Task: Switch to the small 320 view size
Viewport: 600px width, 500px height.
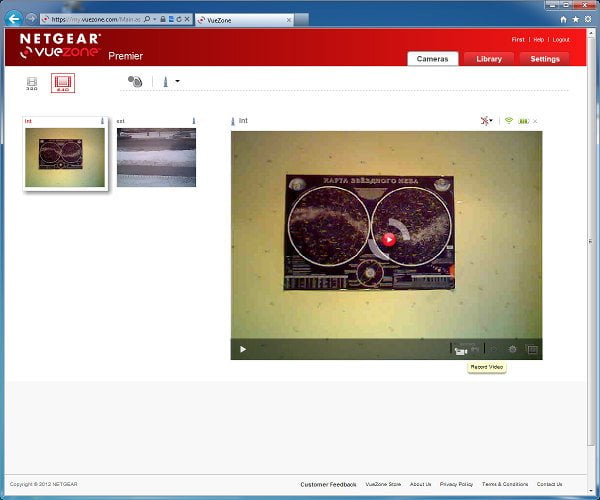Action: 32,83
